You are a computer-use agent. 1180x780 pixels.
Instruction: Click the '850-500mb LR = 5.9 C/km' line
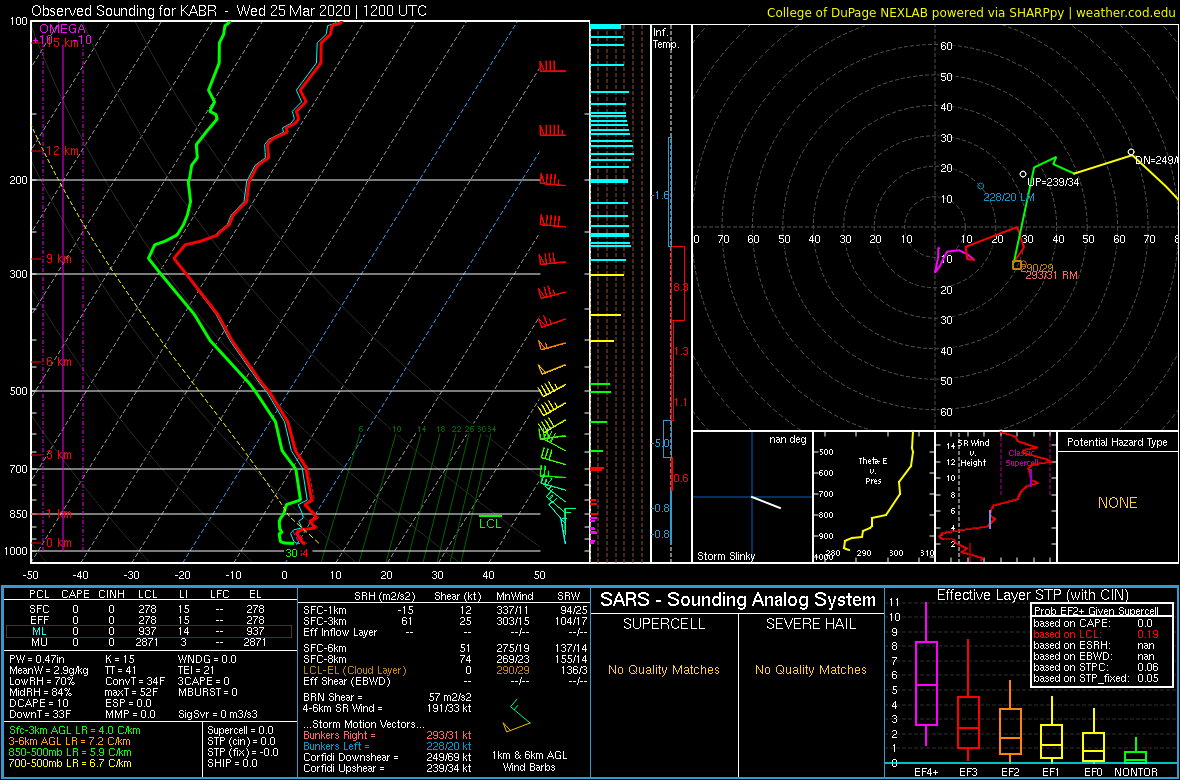click(70, 753)
